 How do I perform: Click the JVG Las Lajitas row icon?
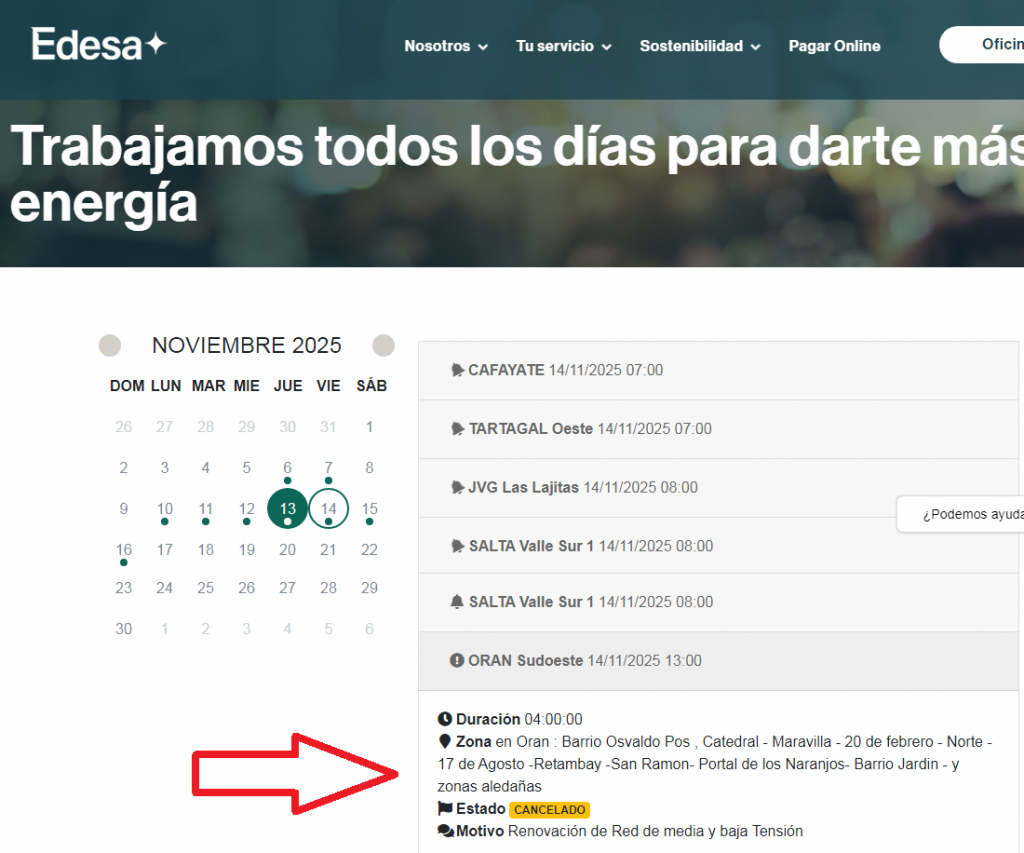tap(457, 488)
